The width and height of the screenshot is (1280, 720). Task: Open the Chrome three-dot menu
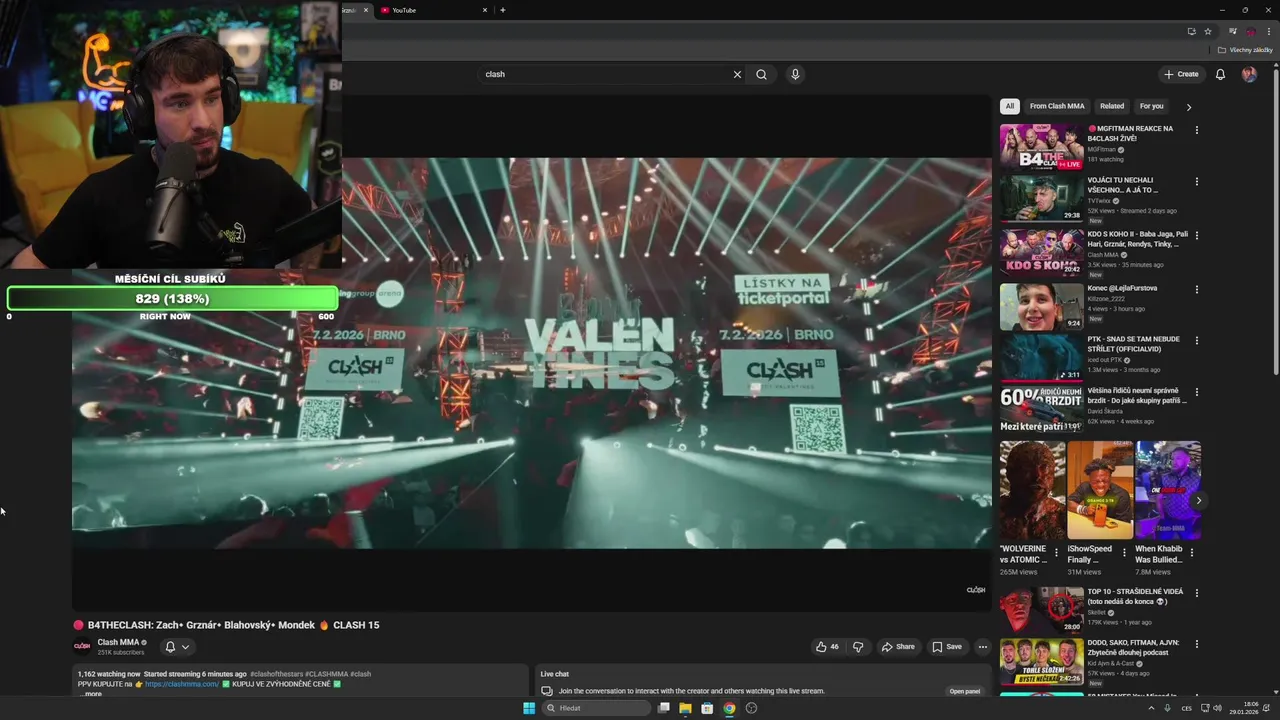pos(1268,31)
